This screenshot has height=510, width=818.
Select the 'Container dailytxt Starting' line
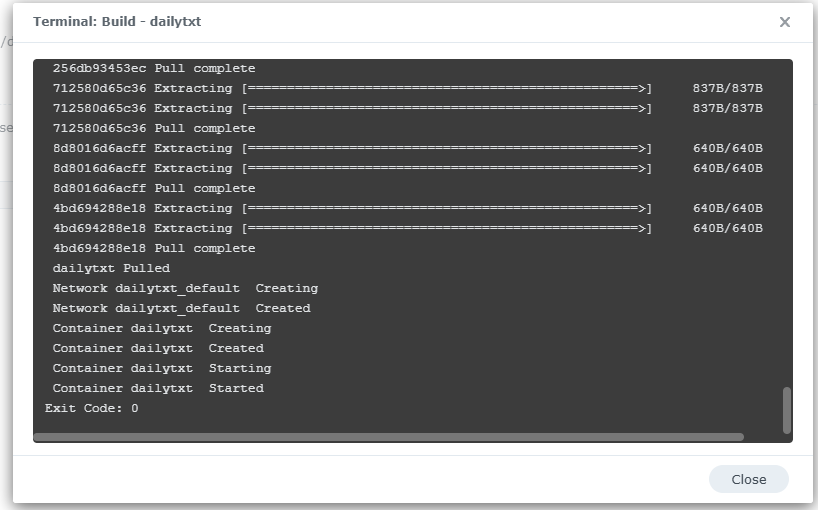158,368
